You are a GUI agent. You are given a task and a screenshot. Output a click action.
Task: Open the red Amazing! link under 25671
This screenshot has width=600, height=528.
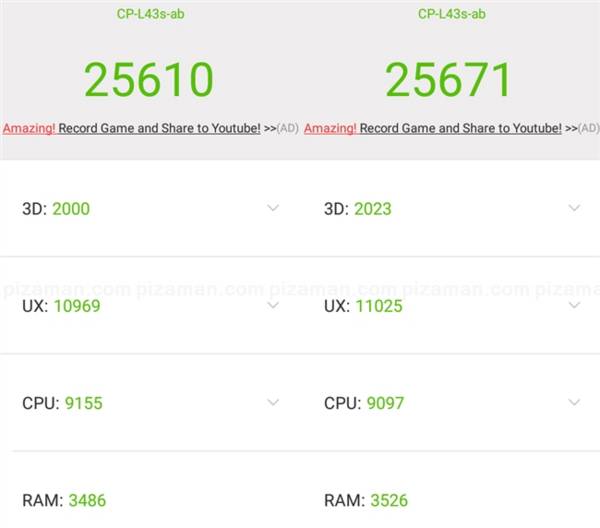tap(330, 128)
